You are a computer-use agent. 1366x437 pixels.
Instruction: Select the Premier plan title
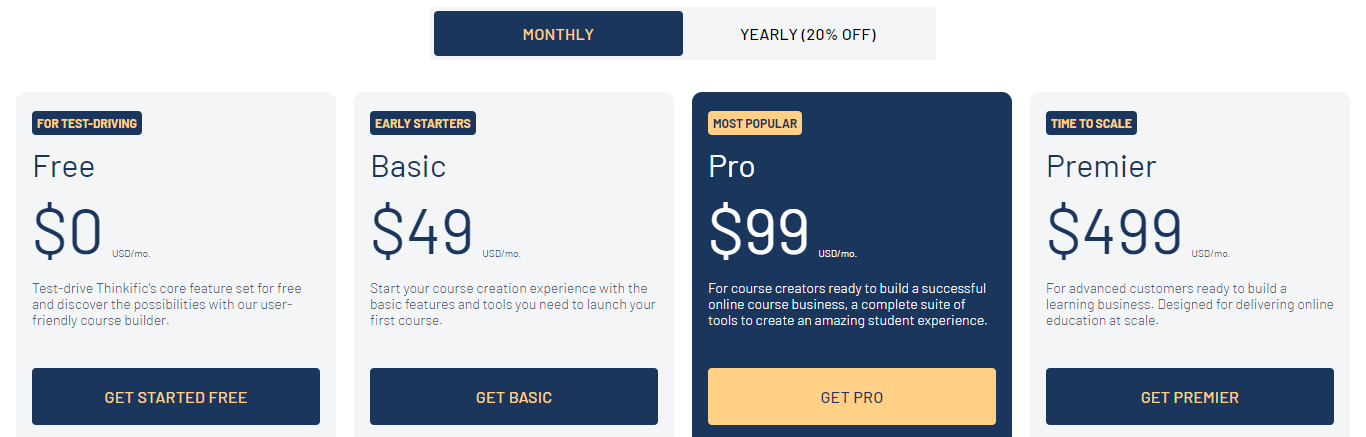[1101, 166]
